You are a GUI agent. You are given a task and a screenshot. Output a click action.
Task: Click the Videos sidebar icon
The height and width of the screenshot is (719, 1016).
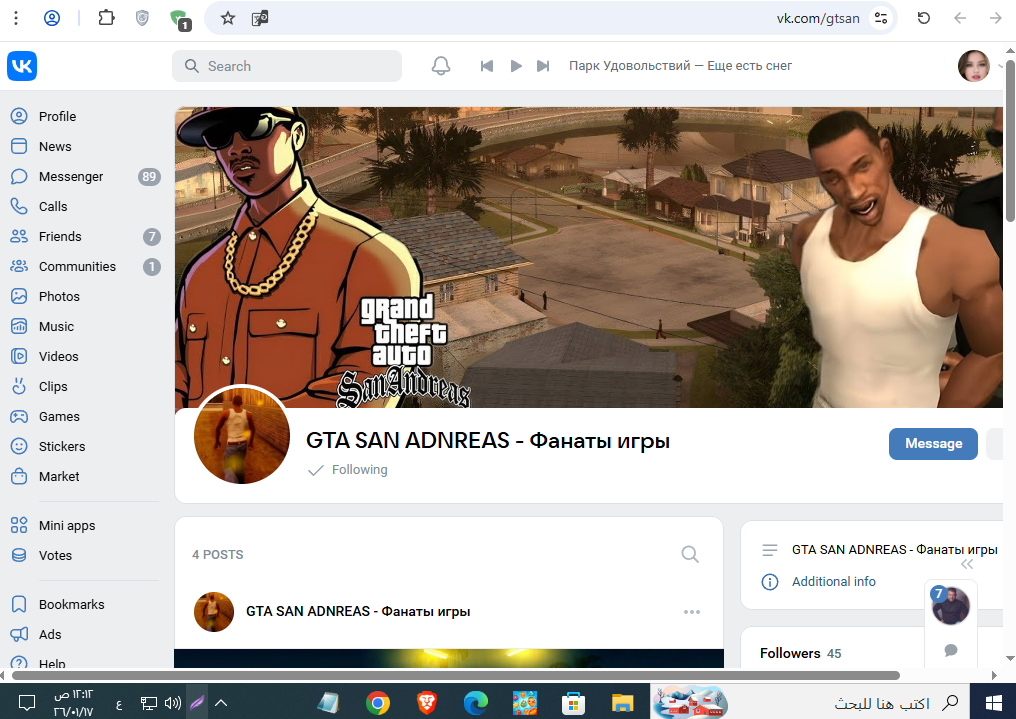[x=19, y=356]
